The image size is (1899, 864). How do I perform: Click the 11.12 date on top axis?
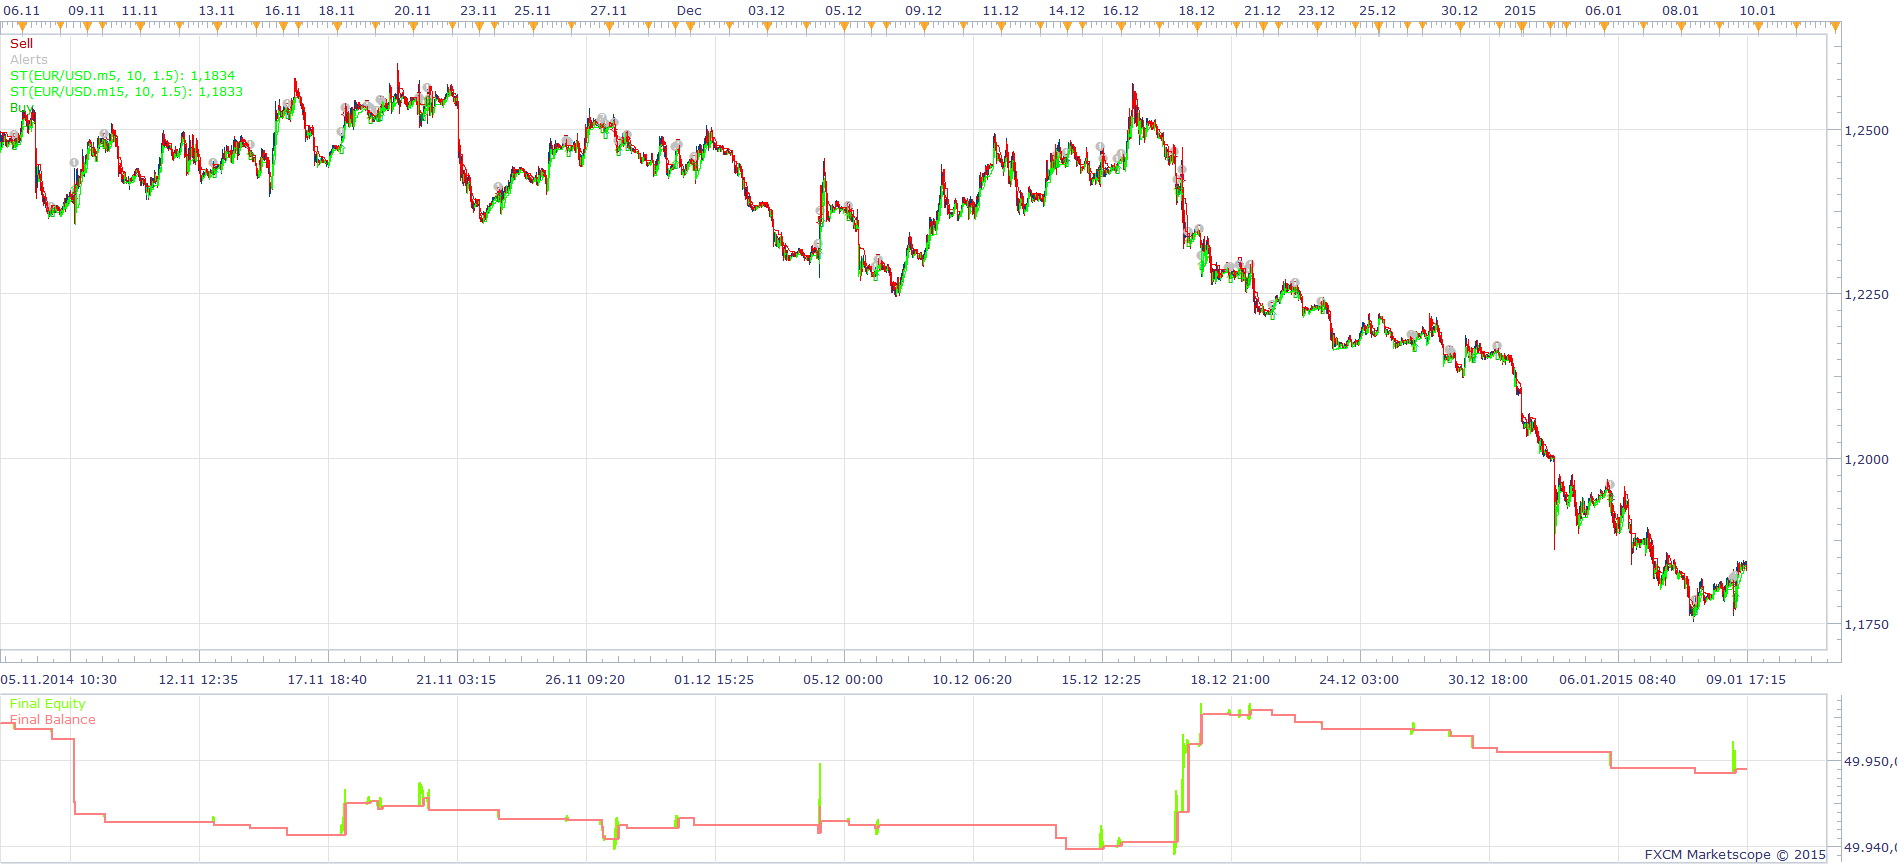[x=1000, y=11]
